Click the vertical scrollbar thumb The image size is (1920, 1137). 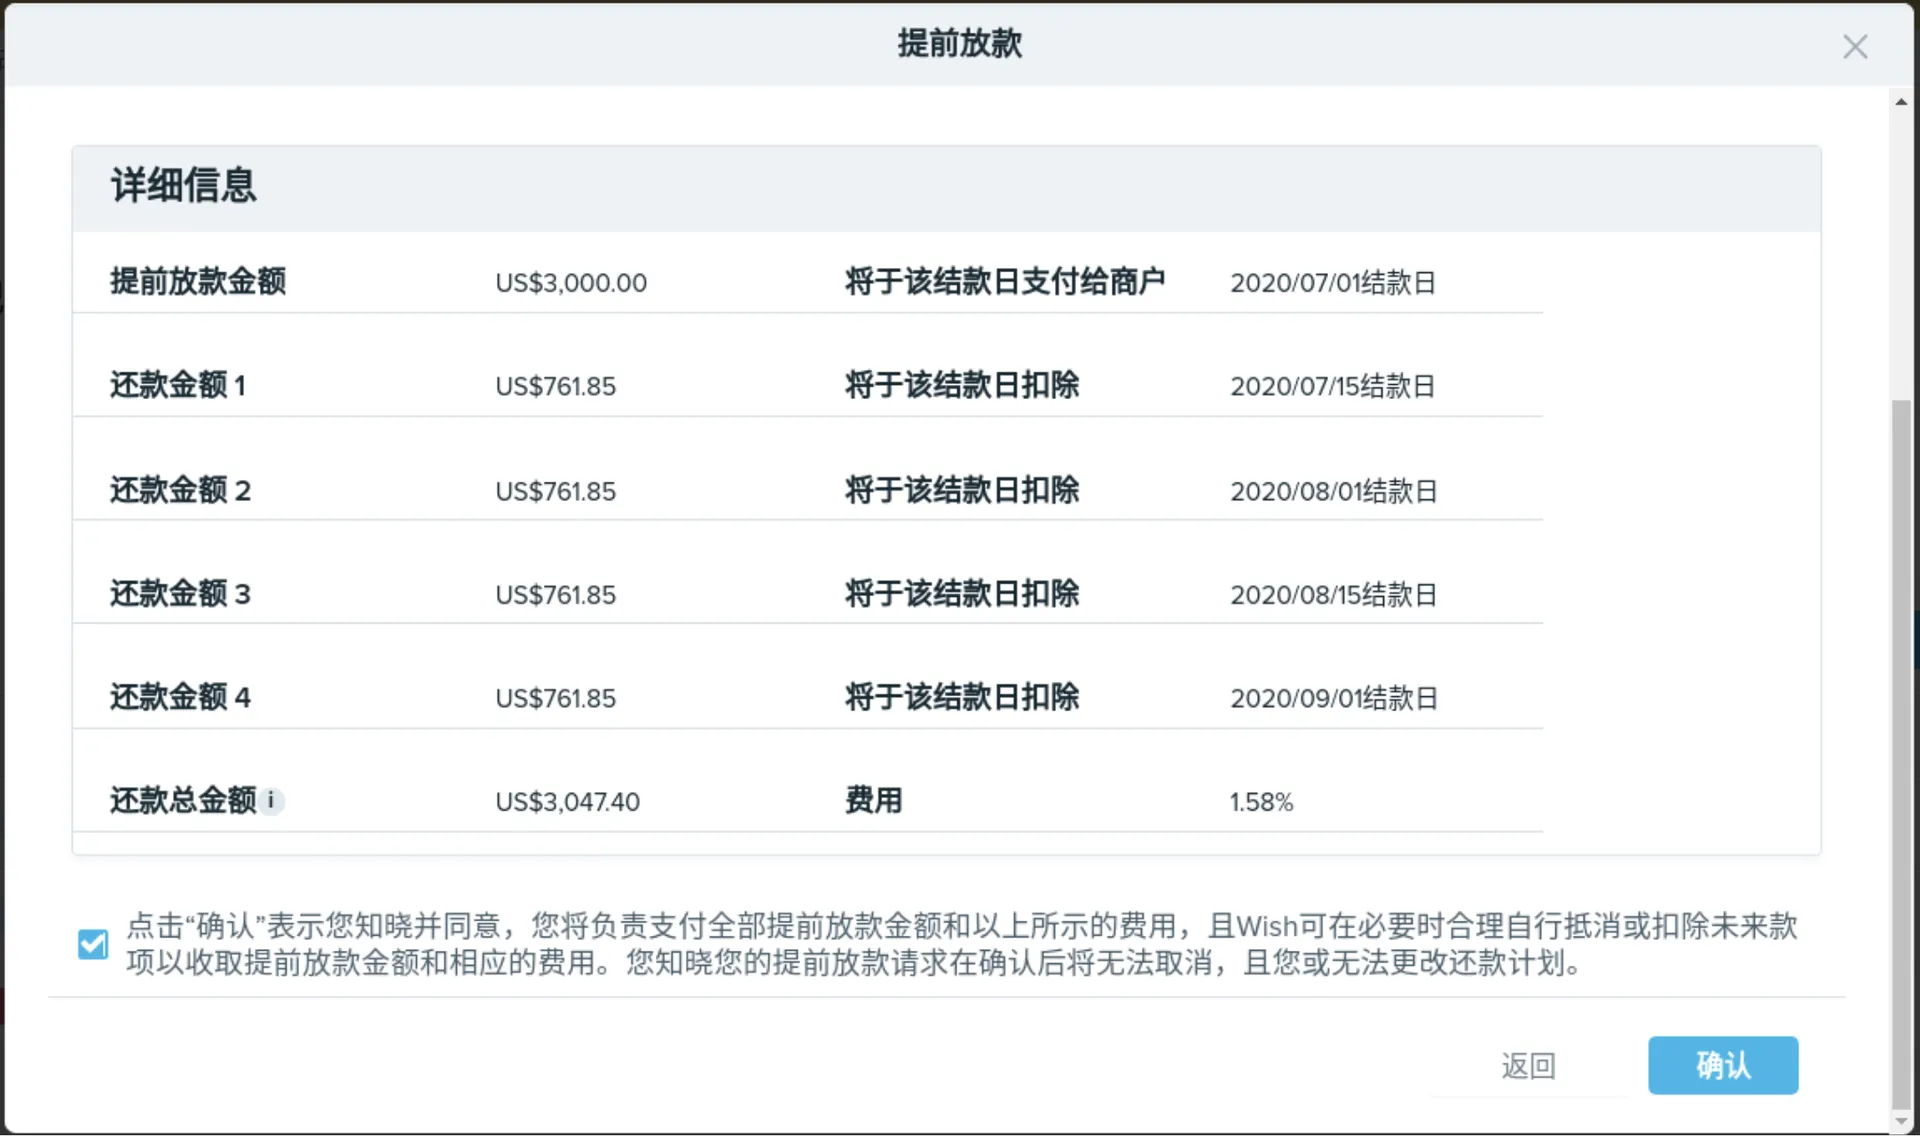pyautogui.click(x=1901, y=755)
